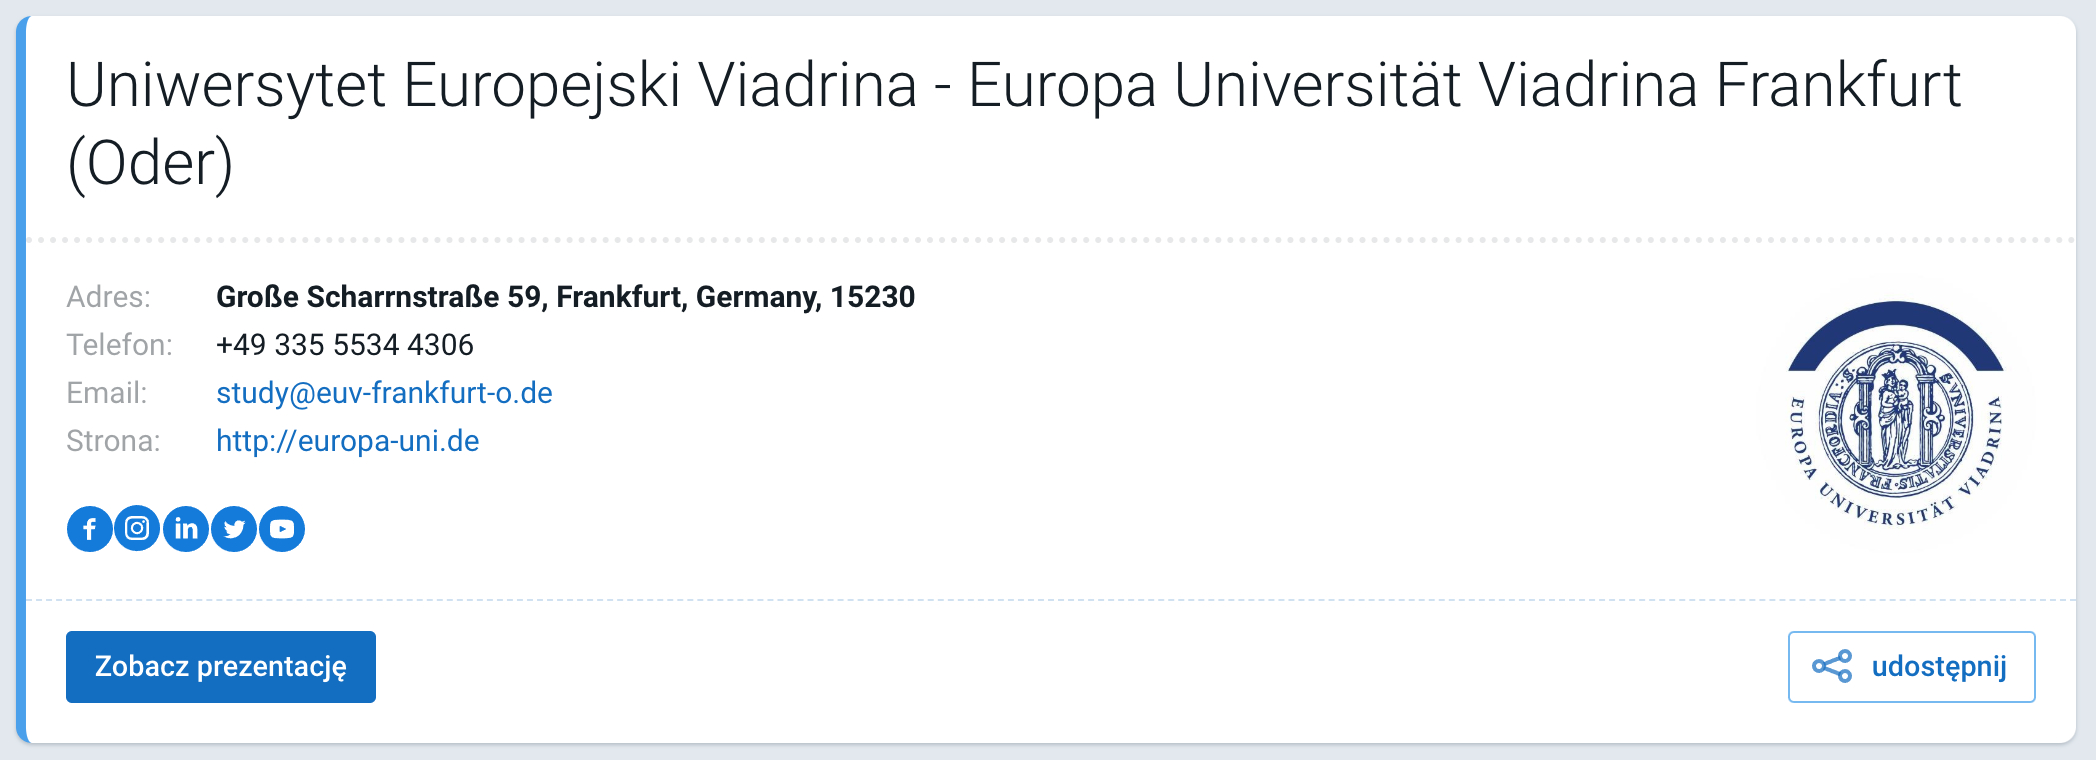
Task: Open the Twitter bird icon
Action: point(234,529)
